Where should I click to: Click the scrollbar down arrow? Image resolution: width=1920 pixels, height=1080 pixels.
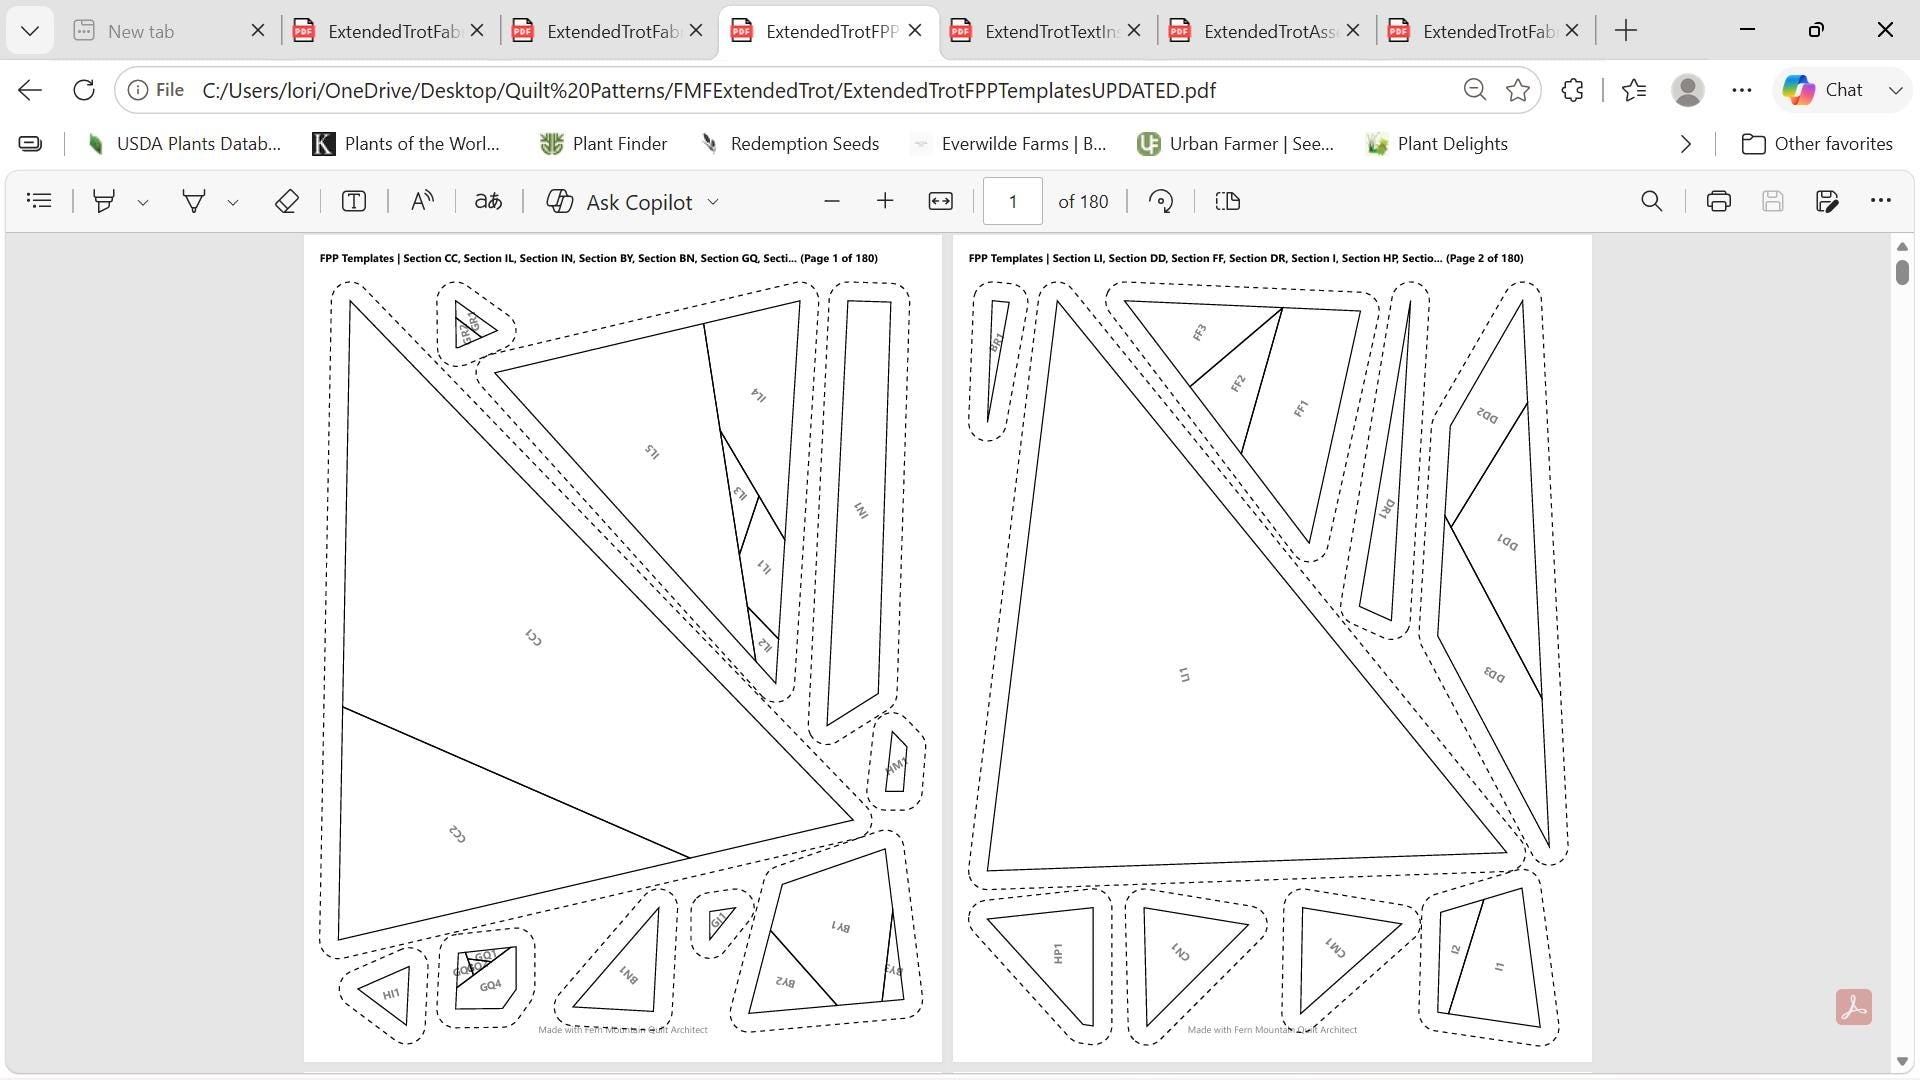pos(1902,1062)
